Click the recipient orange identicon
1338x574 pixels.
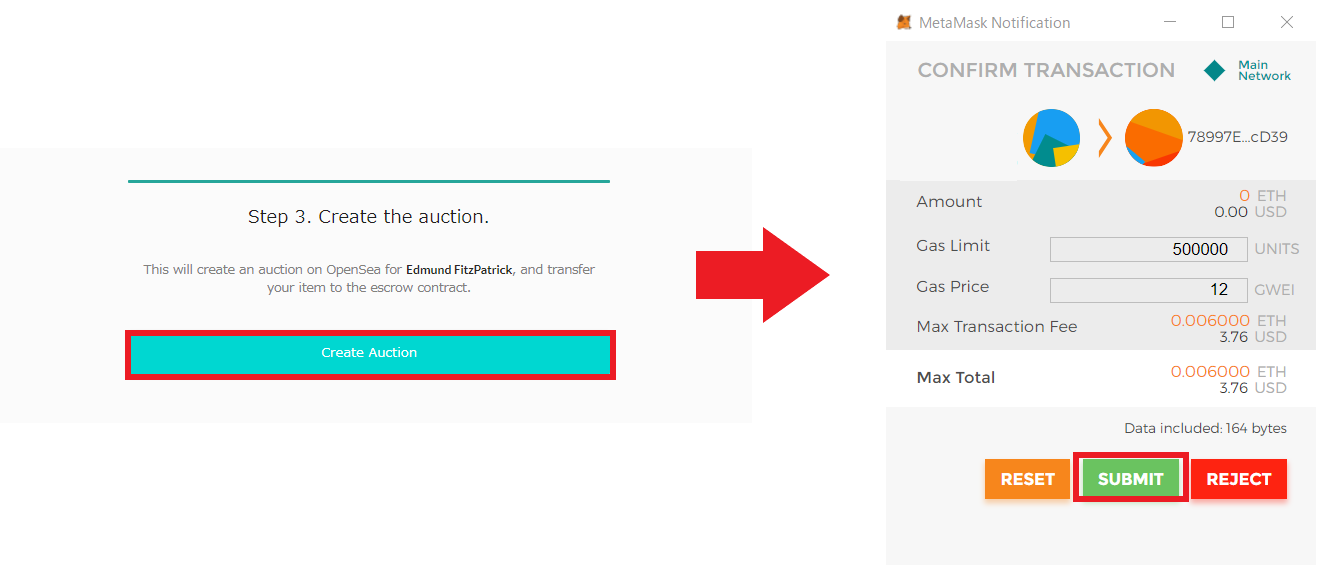[1154, 138]
